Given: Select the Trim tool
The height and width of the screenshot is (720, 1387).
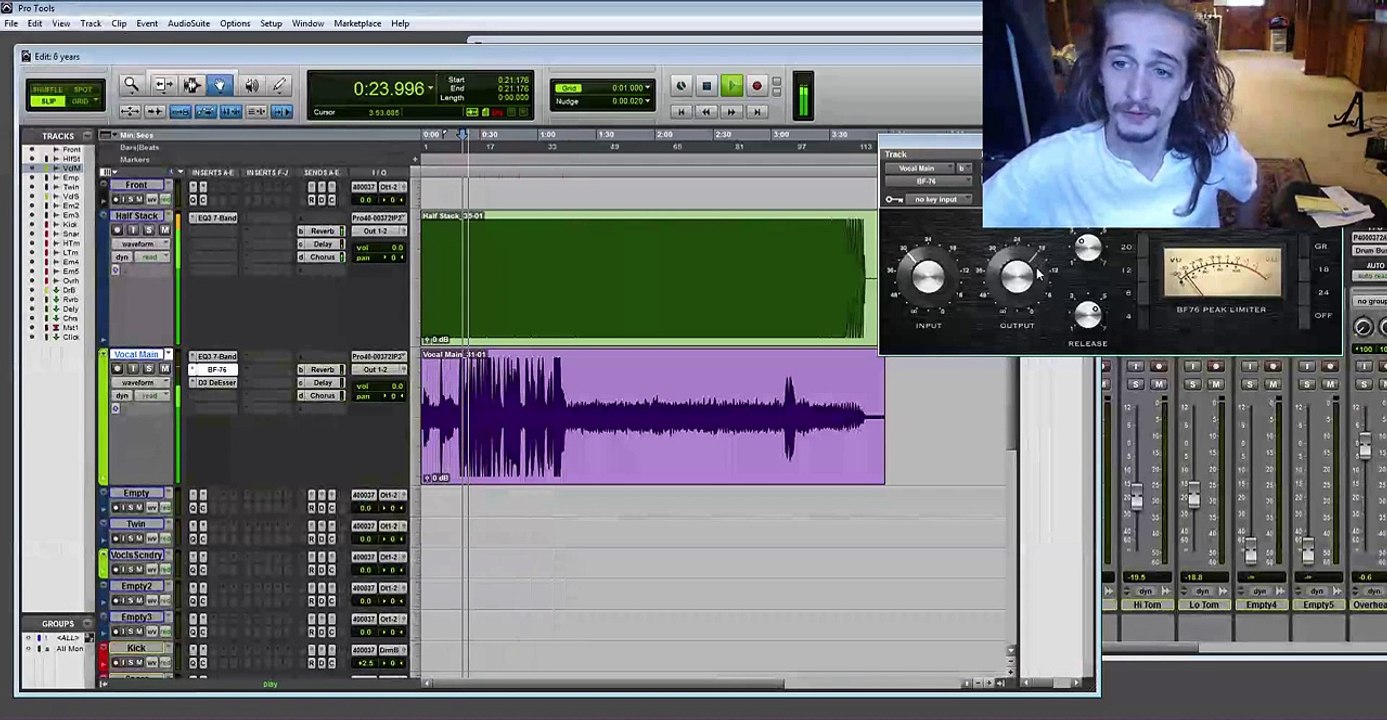Looking at the screenshot, I should [164, 86].
